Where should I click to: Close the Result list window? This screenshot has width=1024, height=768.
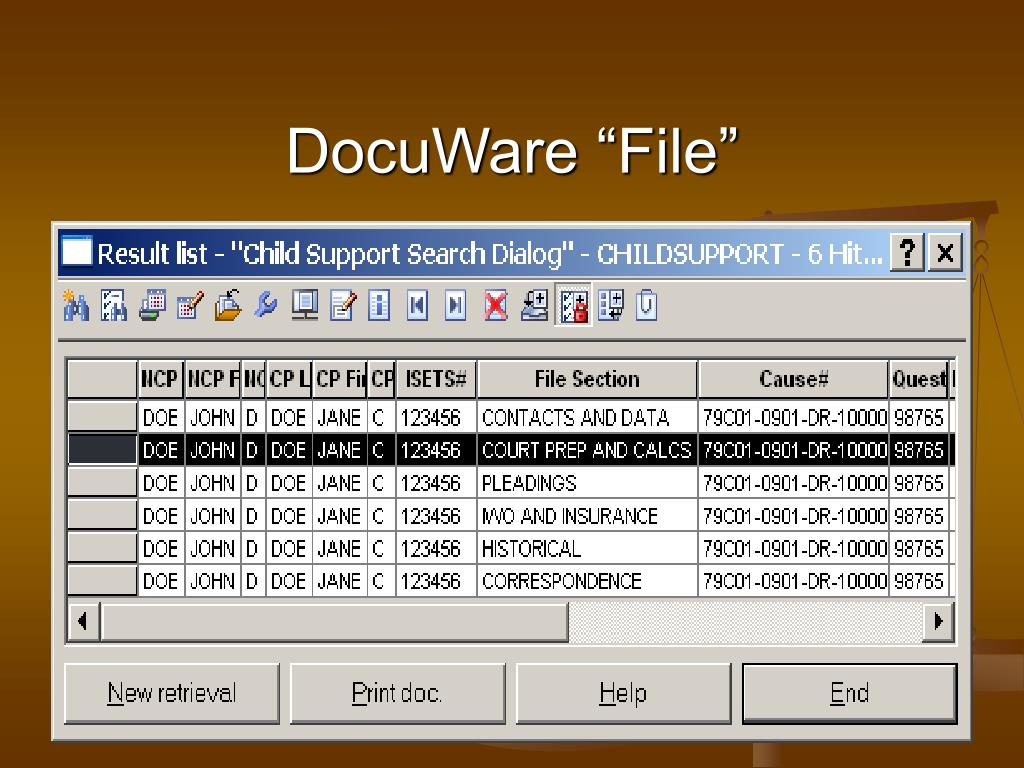(x=945, y=252)
